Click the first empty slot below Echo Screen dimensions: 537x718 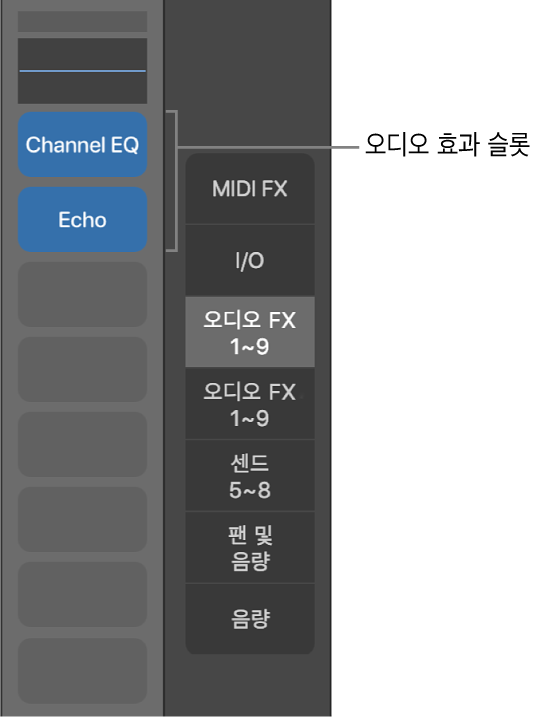(82, 294)
